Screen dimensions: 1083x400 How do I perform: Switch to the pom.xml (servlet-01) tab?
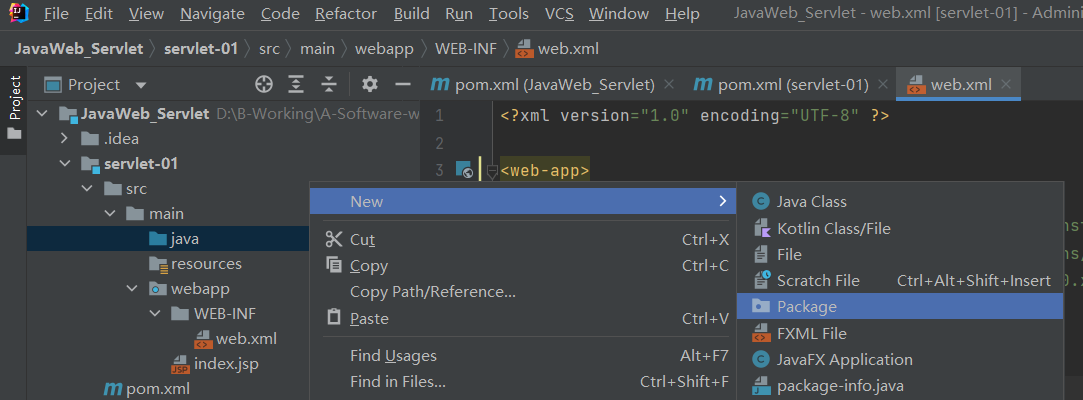click(791, 85)
